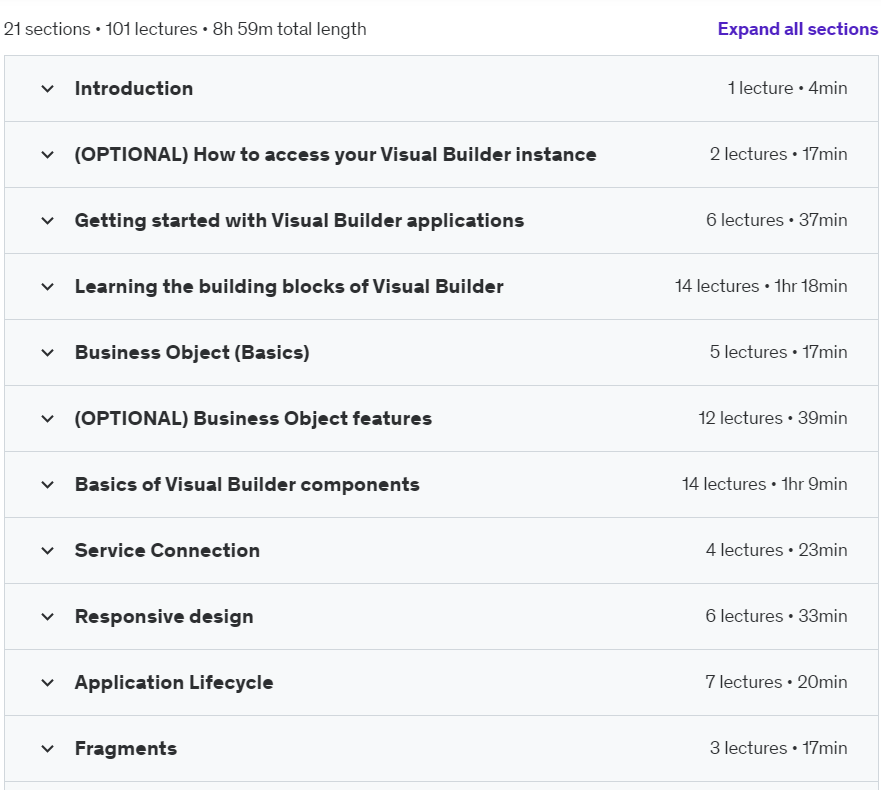The width and height of the screenshot is (881, 790).
Task: Expand the Responsive design chevron
Action: (x=48, y=616)
